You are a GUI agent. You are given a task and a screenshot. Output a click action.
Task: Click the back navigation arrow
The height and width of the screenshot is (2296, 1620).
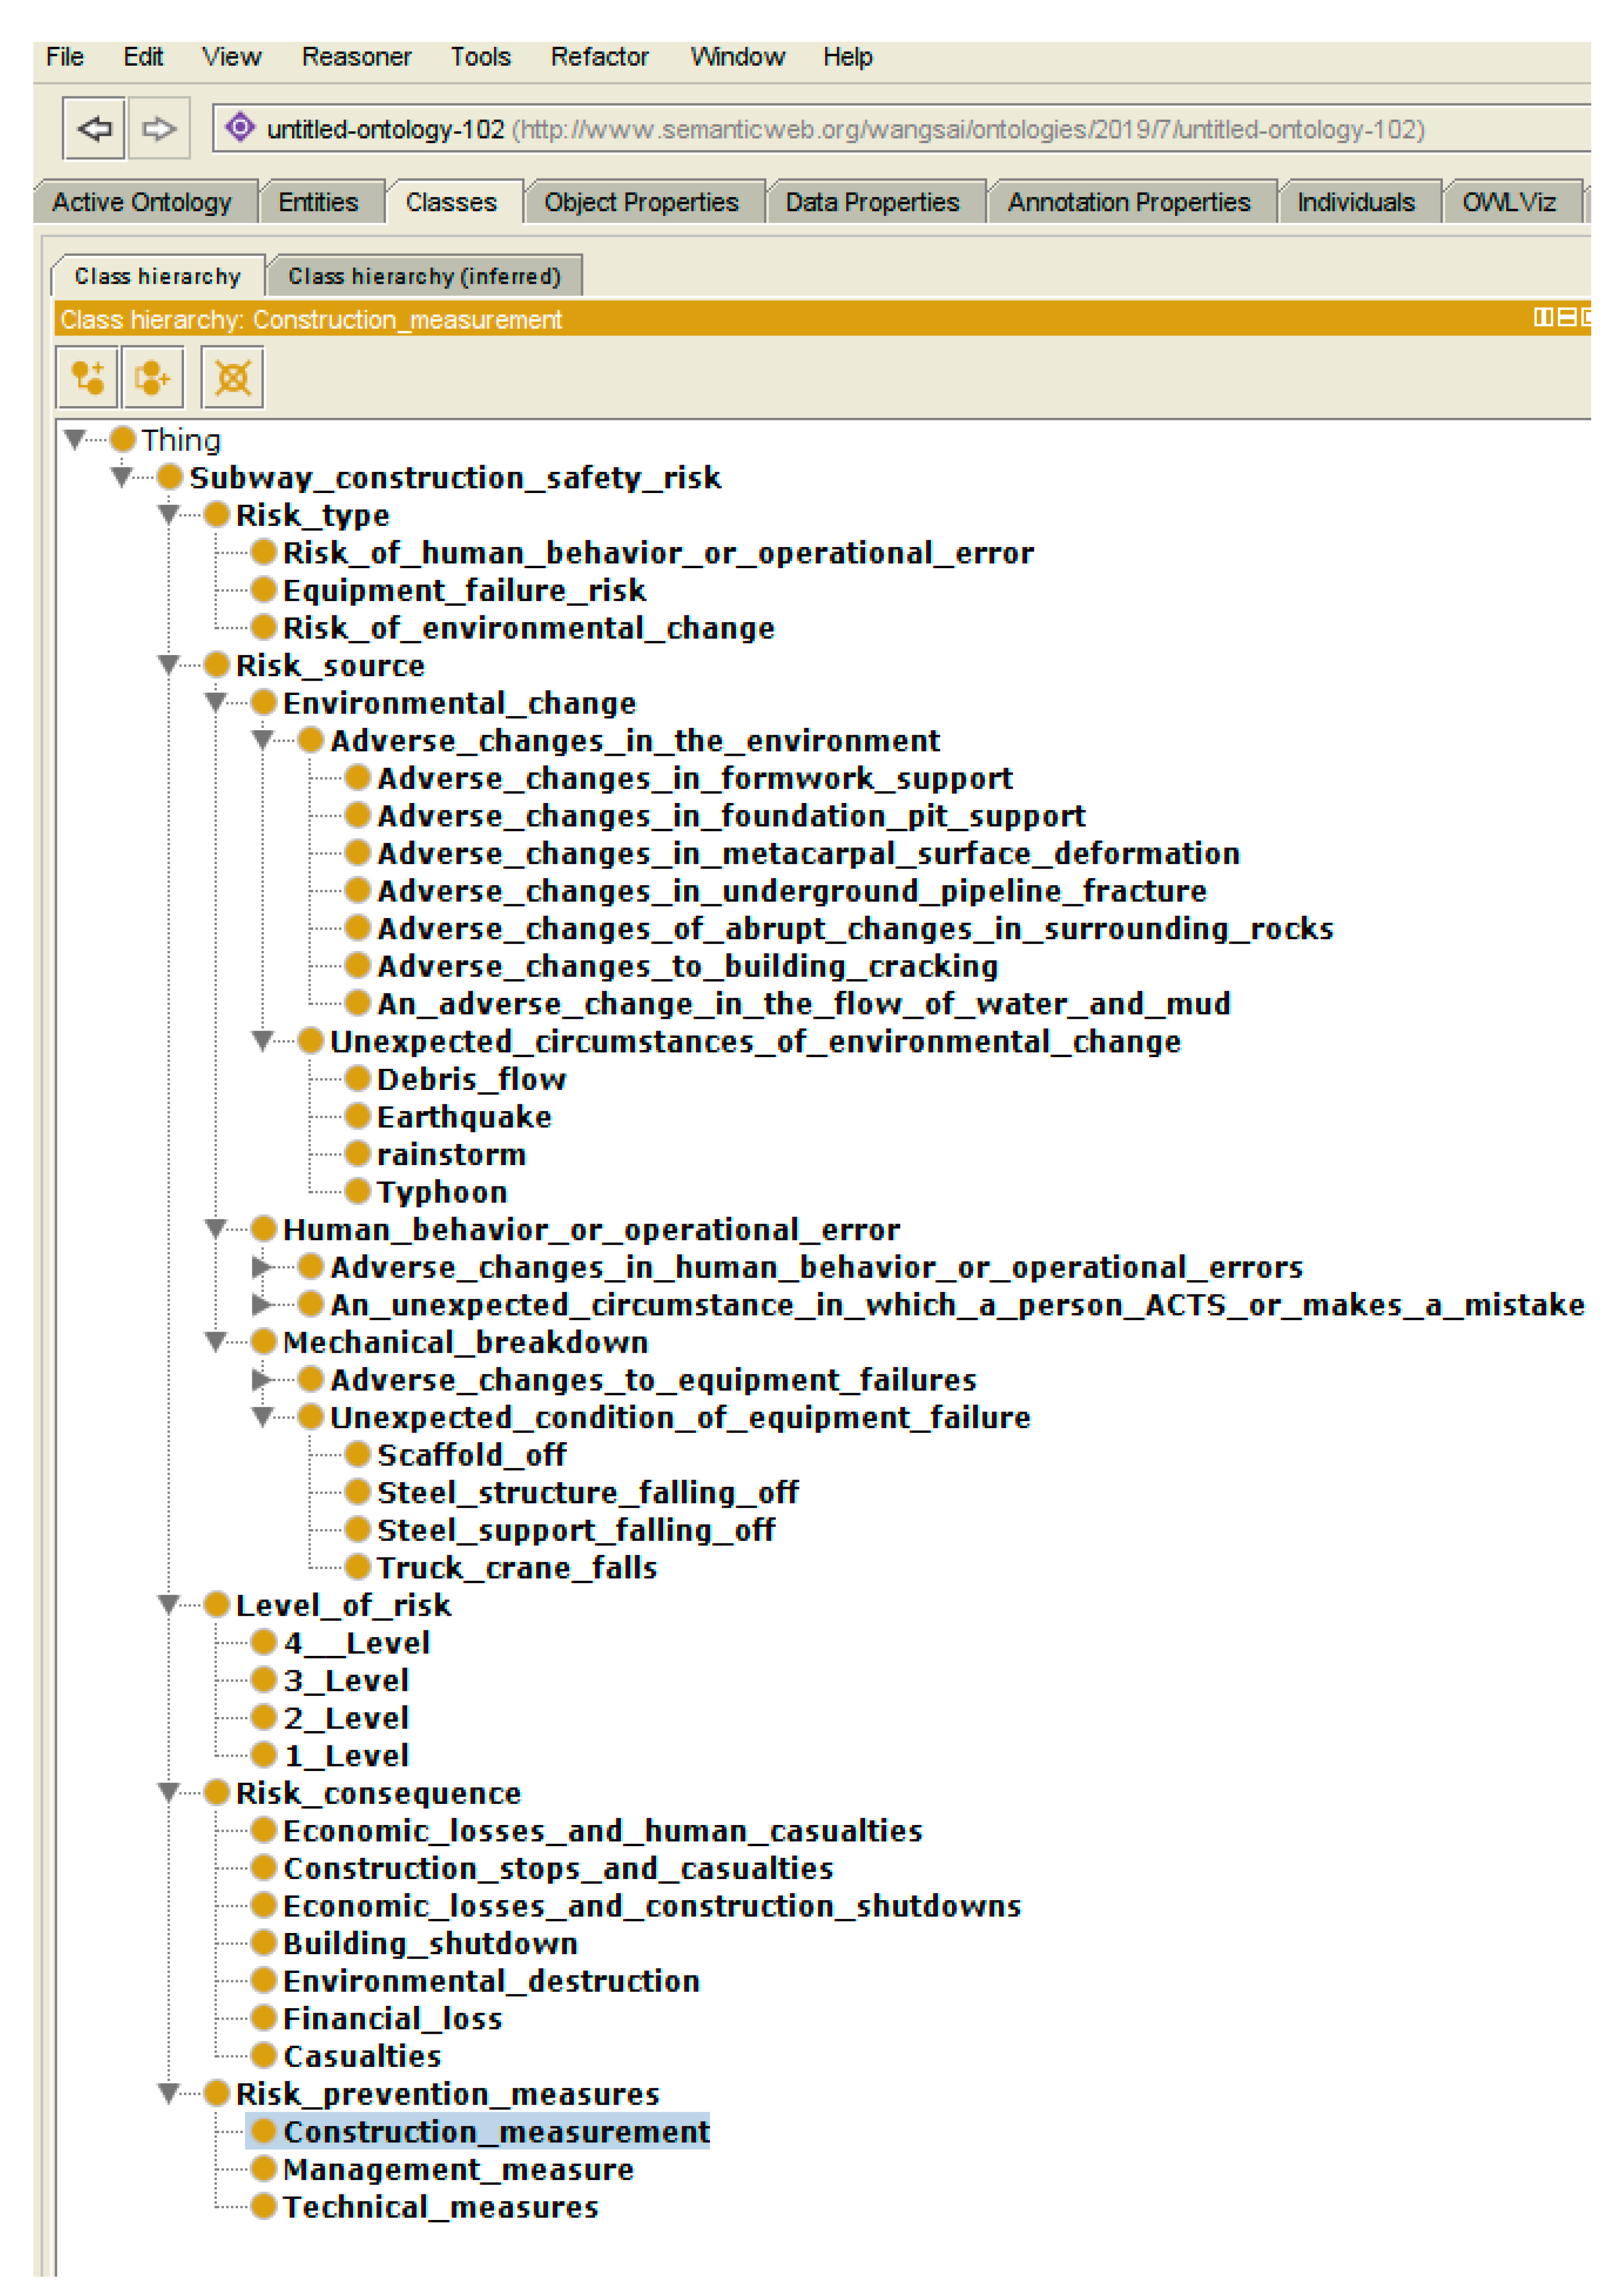[94, 128]
